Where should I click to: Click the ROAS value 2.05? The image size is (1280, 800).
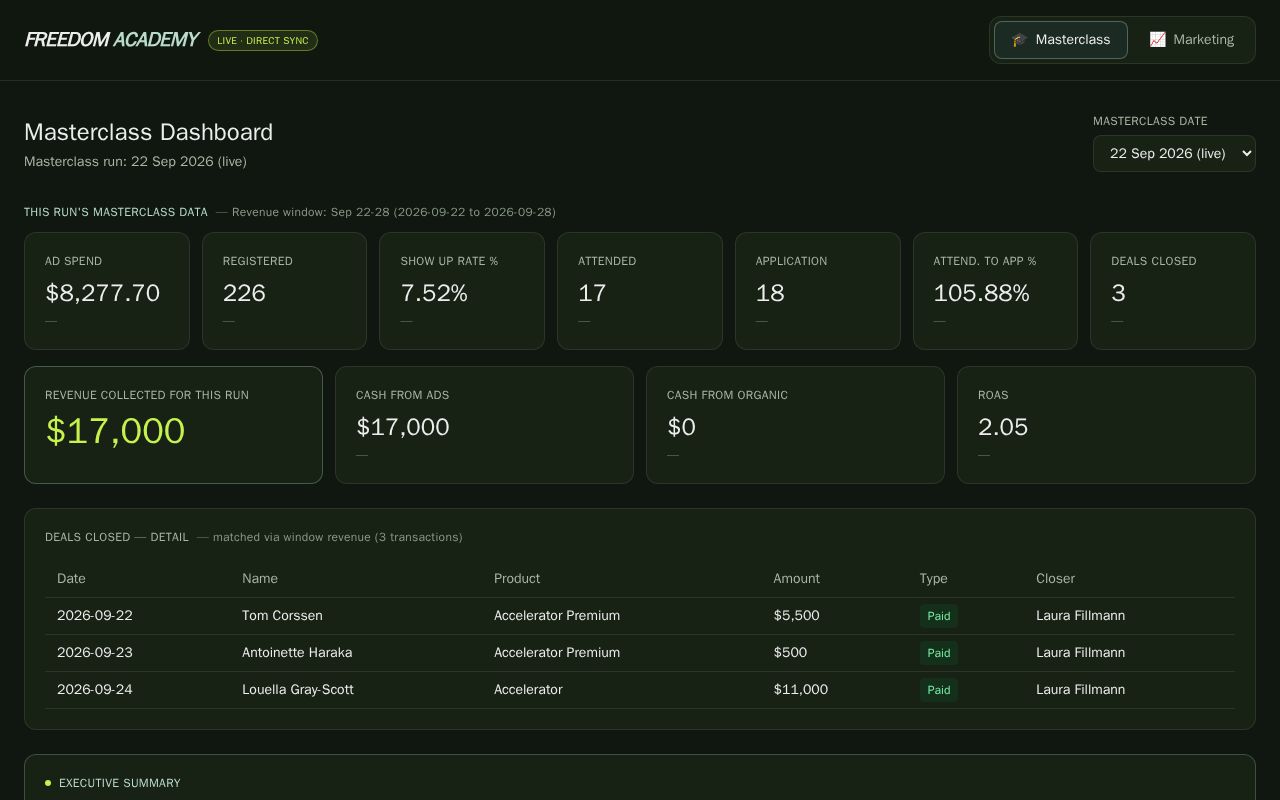coord(1003,427)
